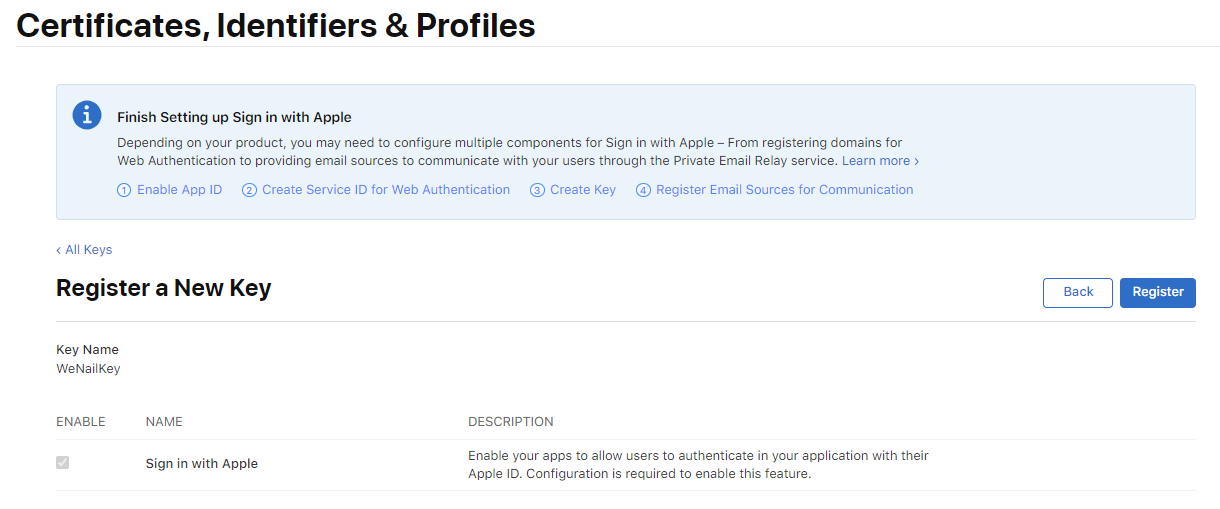Click Finish Setting up Sign in with Apple title

click(x=234, y=118)
